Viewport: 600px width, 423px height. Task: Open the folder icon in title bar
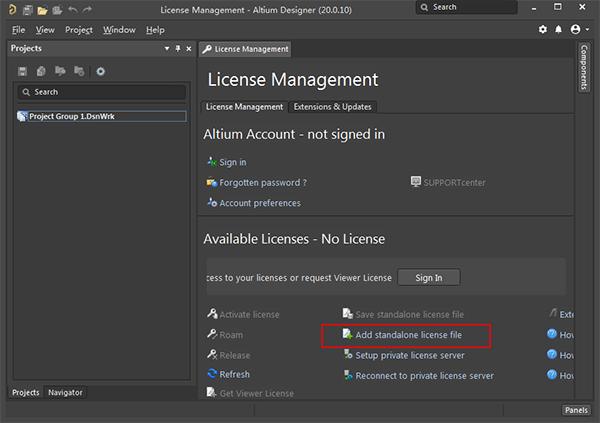pyautogui.click(x=42, y=10)
